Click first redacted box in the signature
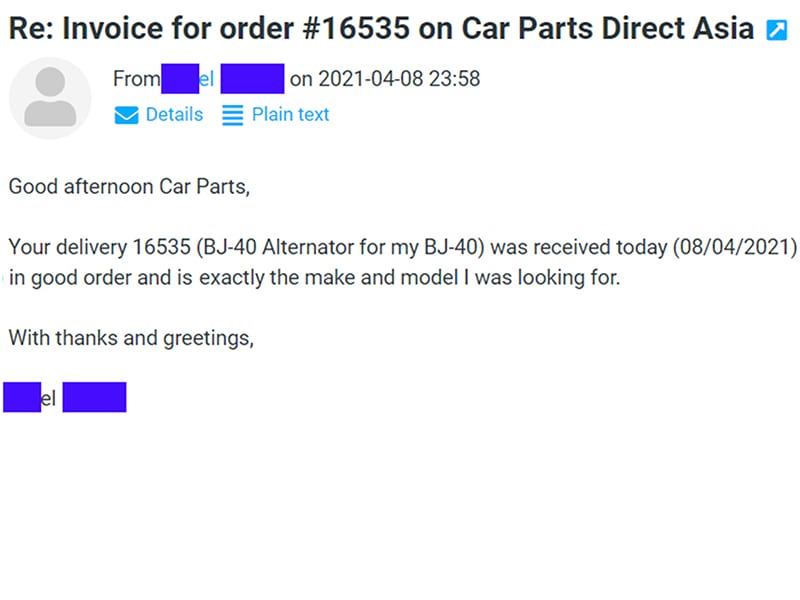 pos(22,397)
